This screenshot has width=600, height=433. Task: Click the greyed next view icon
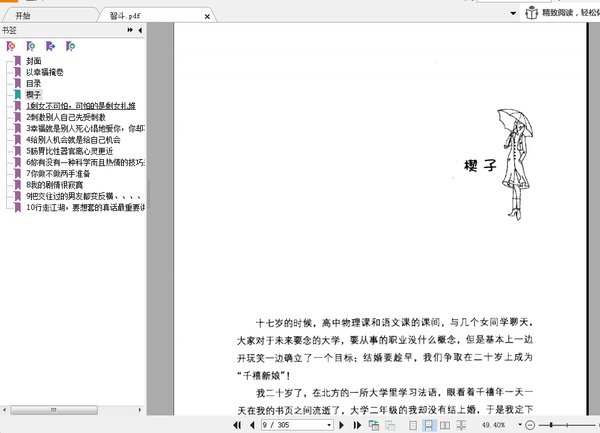(x=390, y=425)
